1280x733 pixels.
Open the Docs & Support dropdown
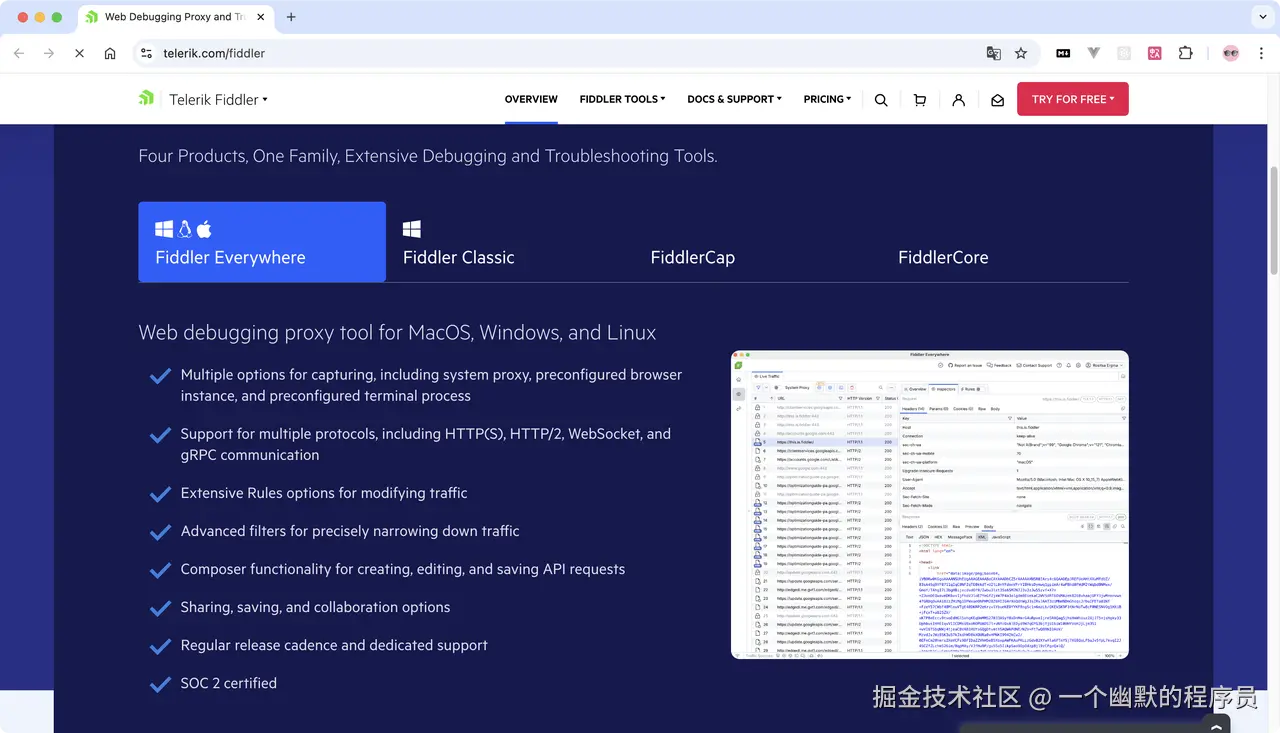pyautogui.click(x=734, y=99)
